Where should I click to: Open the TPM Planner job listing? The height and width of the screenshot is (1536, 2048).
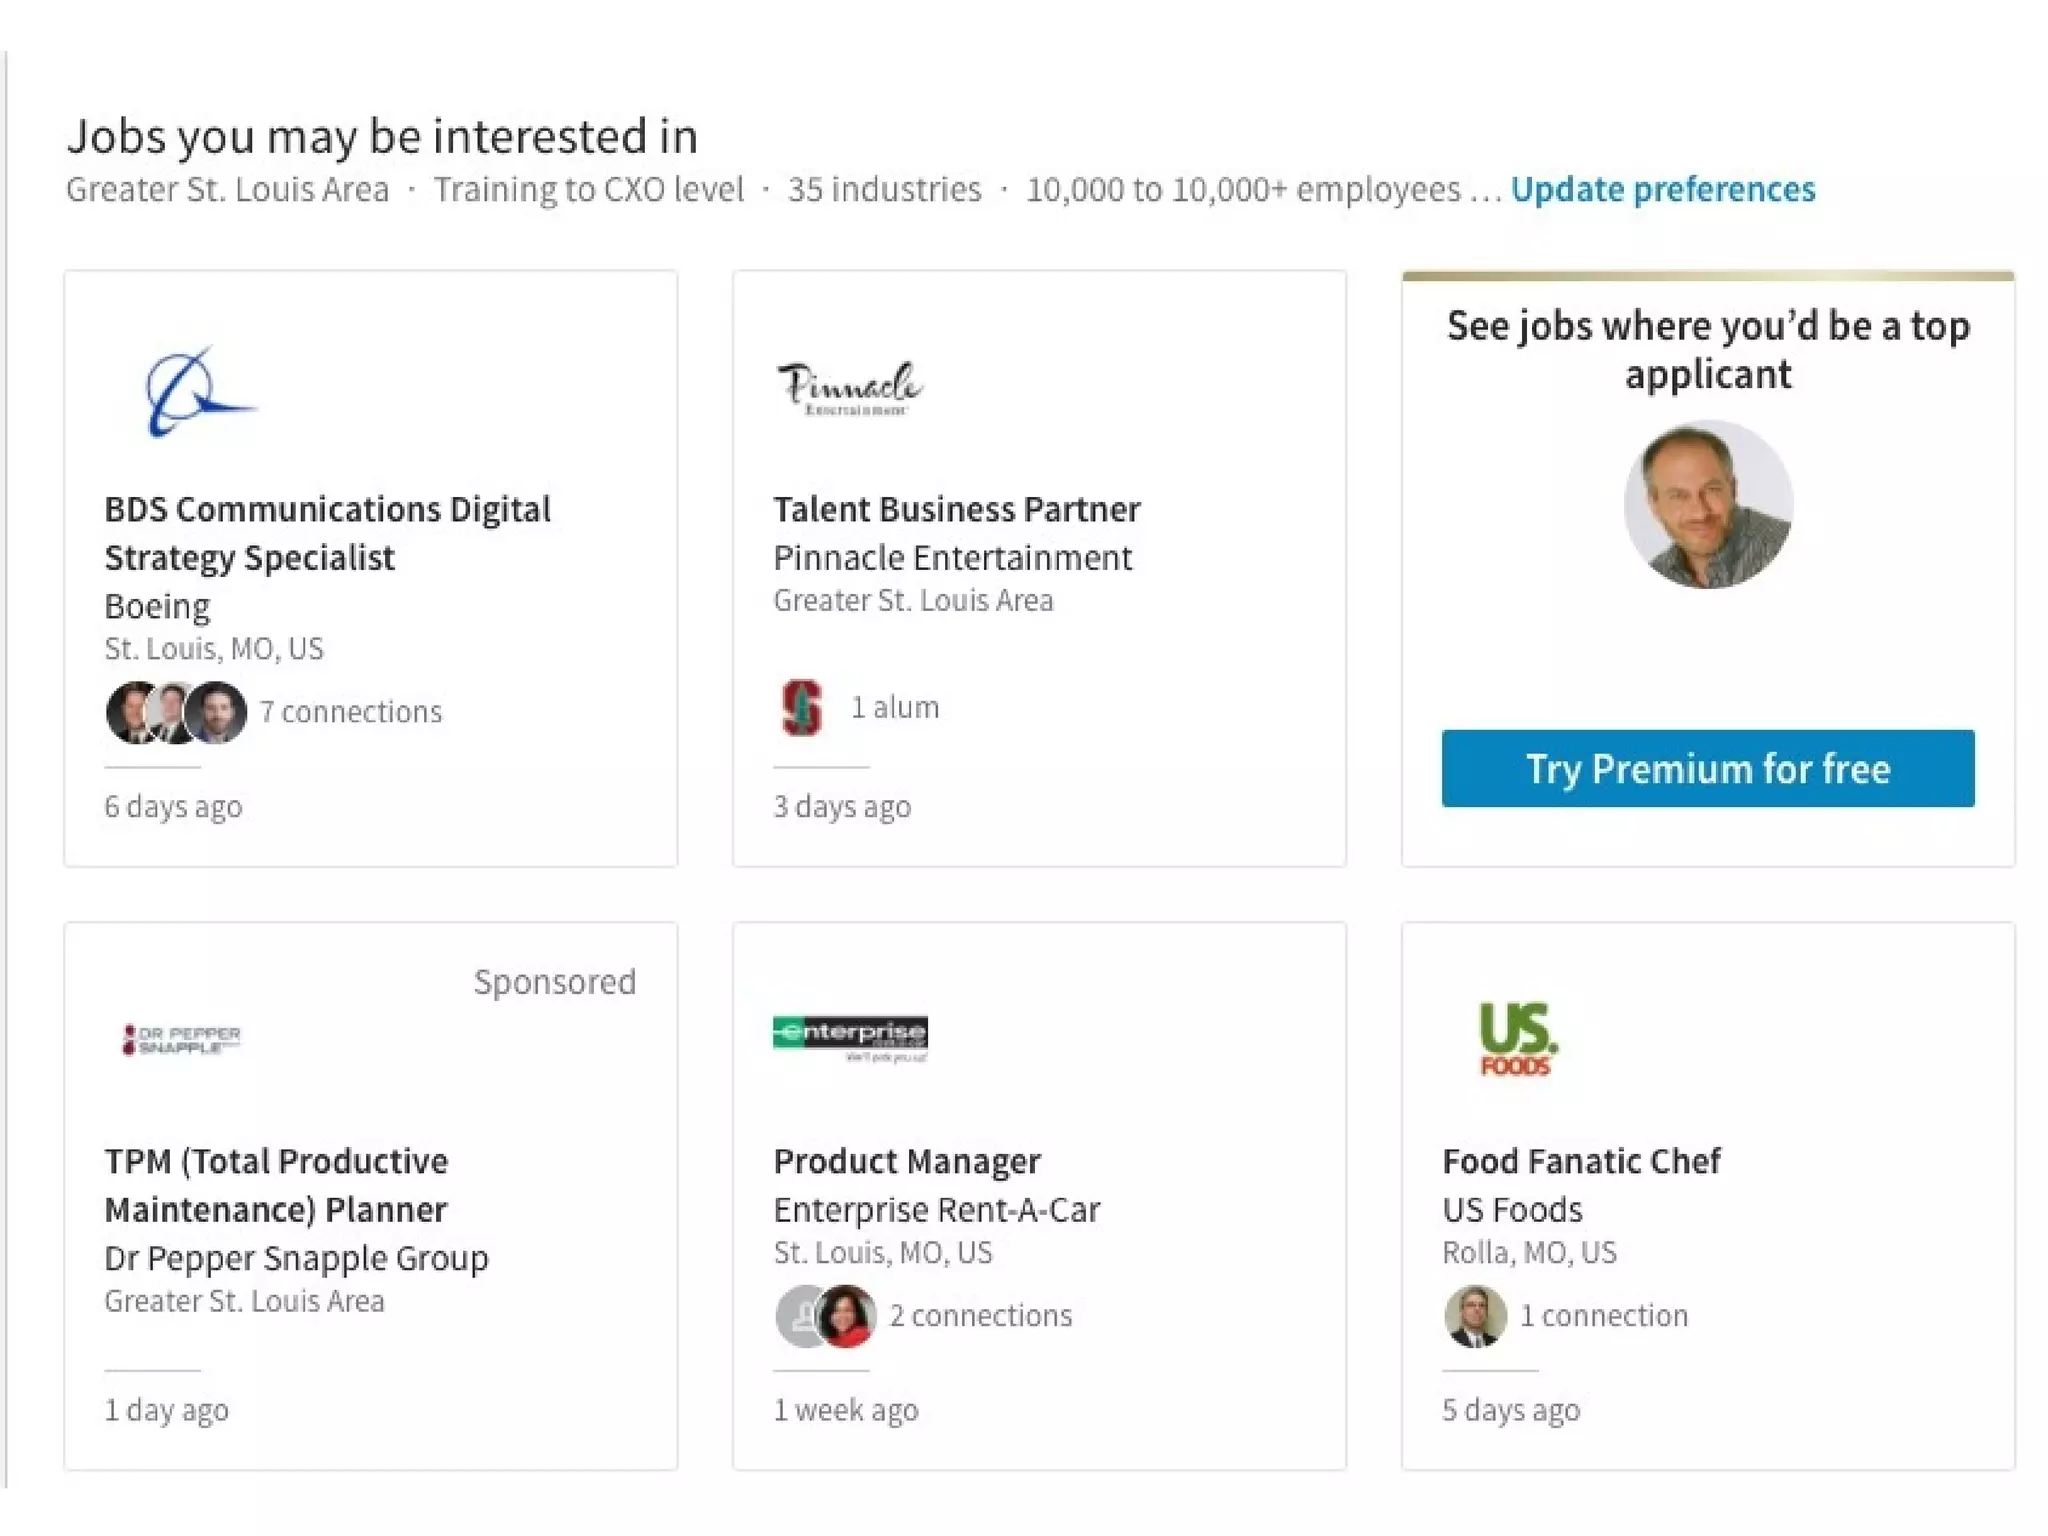tap(276, 1185)
